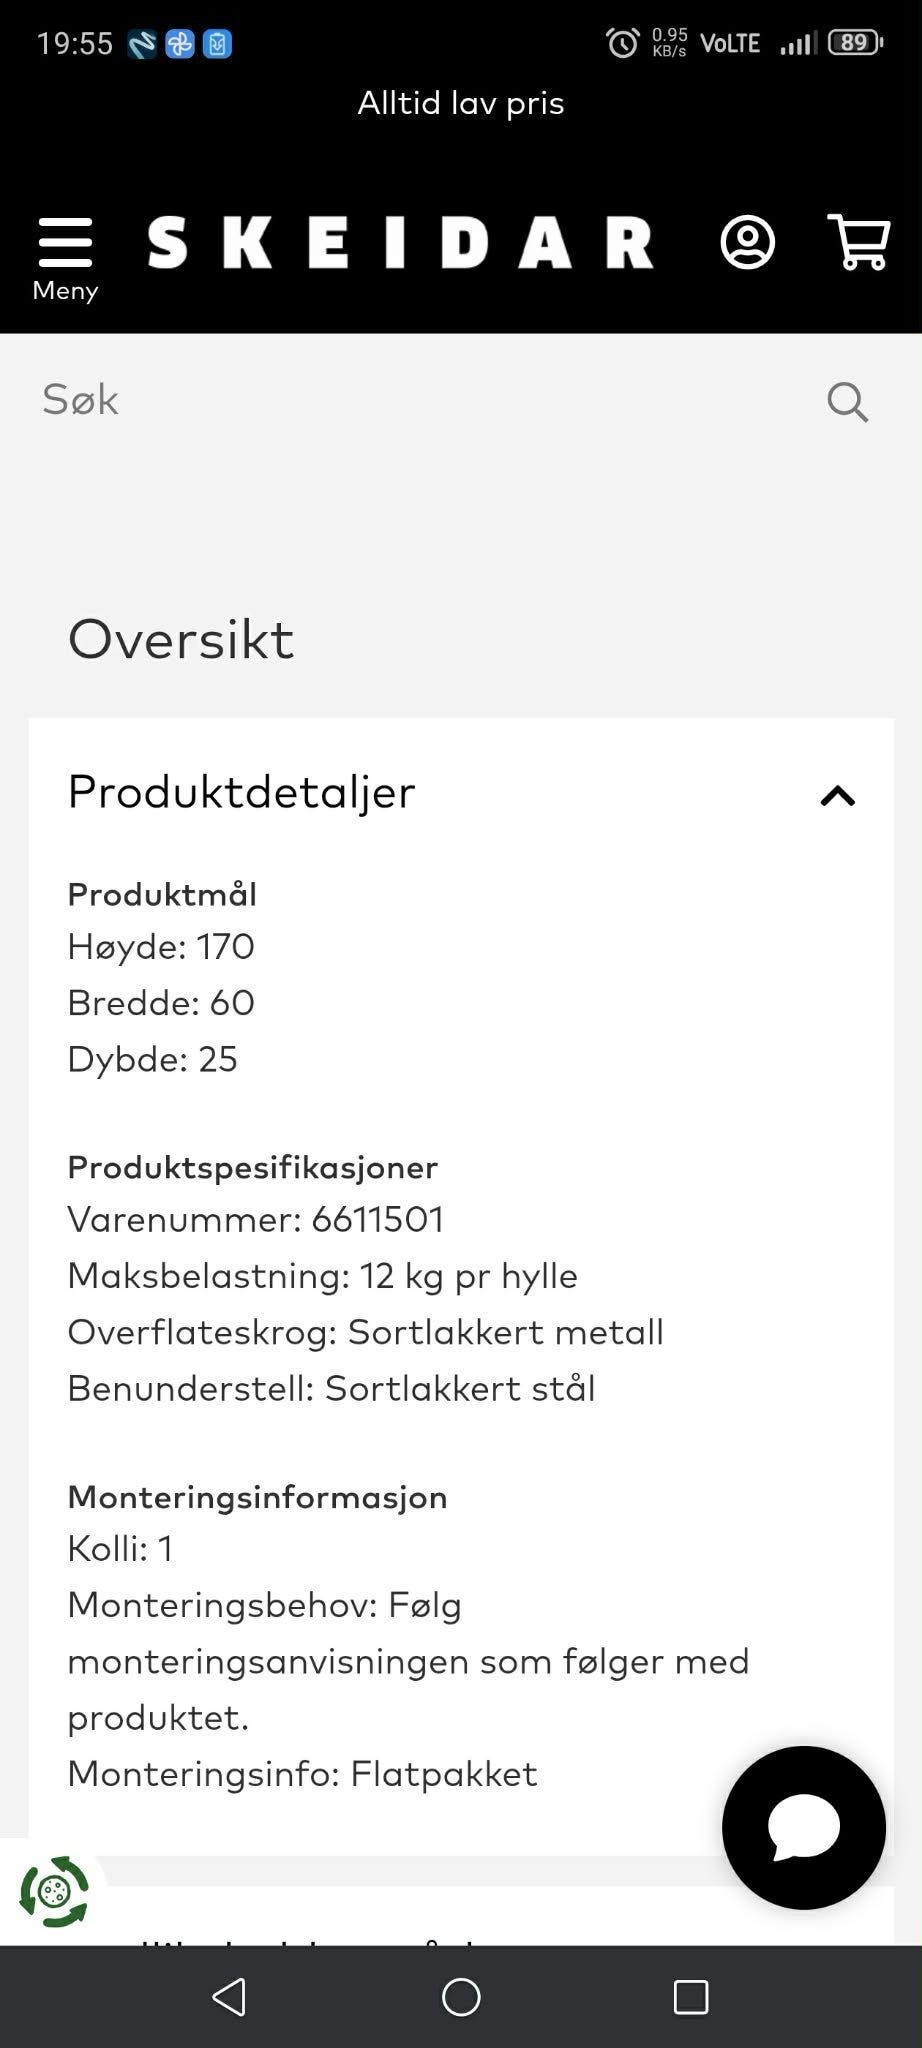Tap the Android recent apps square
This screenshot has height=2048, width=922.
click(x=691, y=1997)
